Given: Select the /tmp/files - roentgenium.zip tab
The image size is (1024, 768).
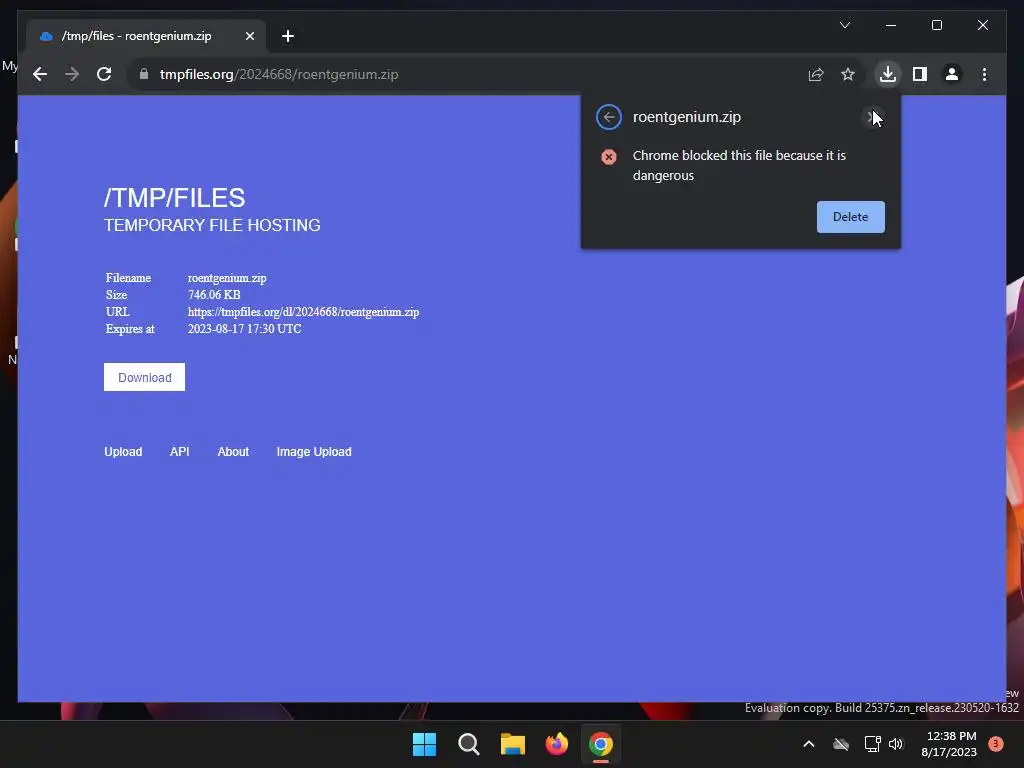Looking at the screenshot, I should (x=147, y=36).
